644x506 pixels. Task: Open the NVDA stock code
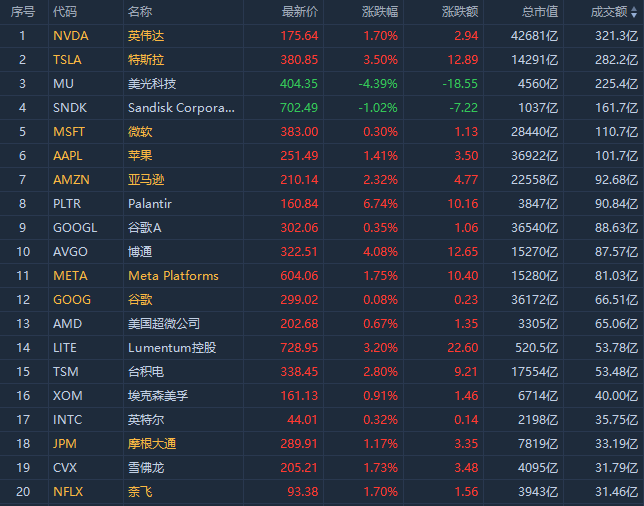click(x=70, y=35)
